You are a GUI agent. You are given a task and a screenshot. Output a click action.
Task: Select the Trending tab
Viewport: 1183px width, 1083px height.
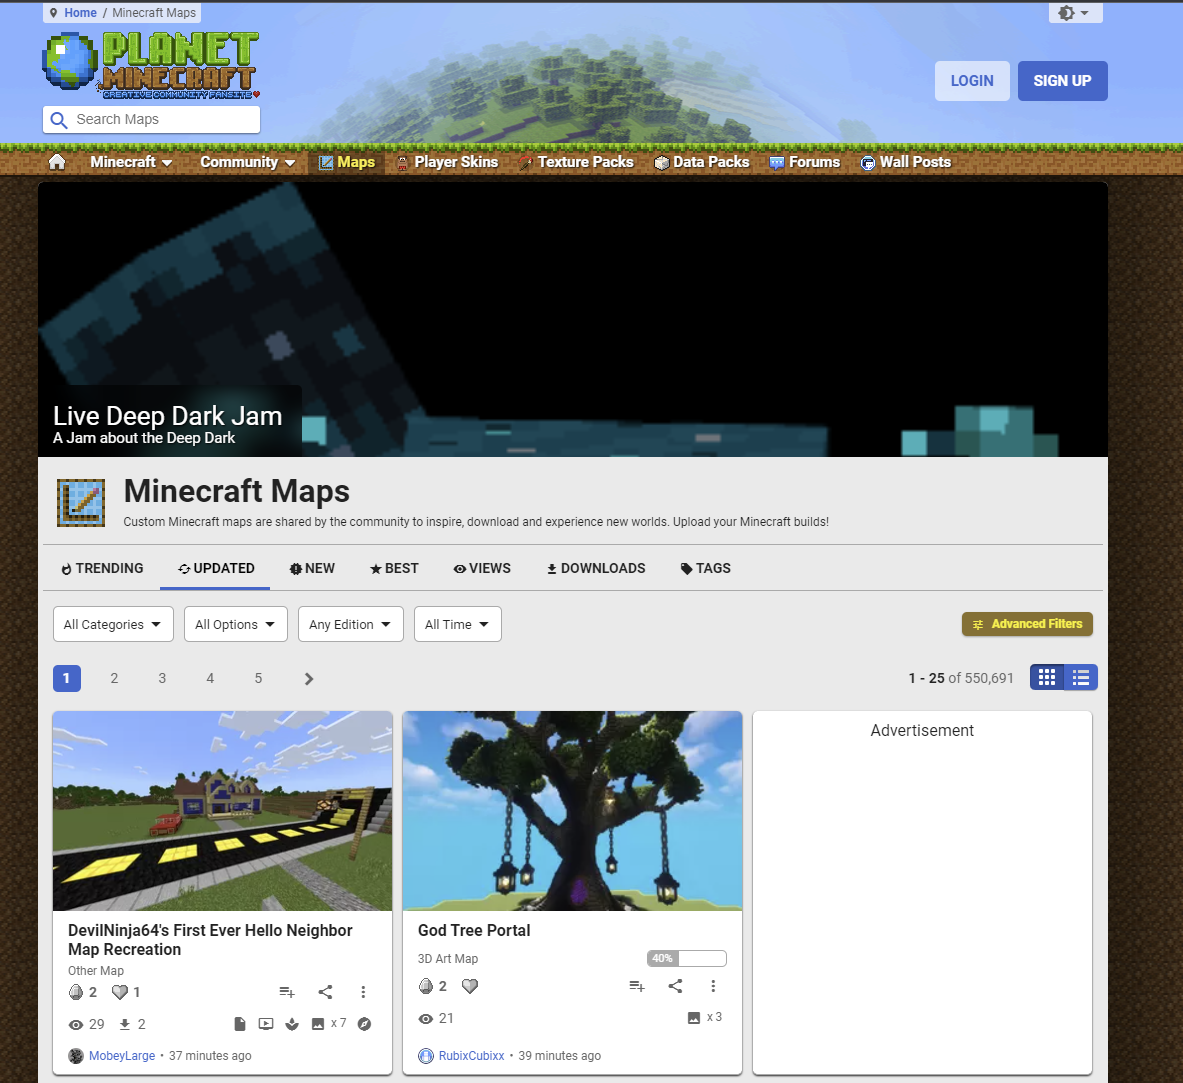[x=102, y=568]
